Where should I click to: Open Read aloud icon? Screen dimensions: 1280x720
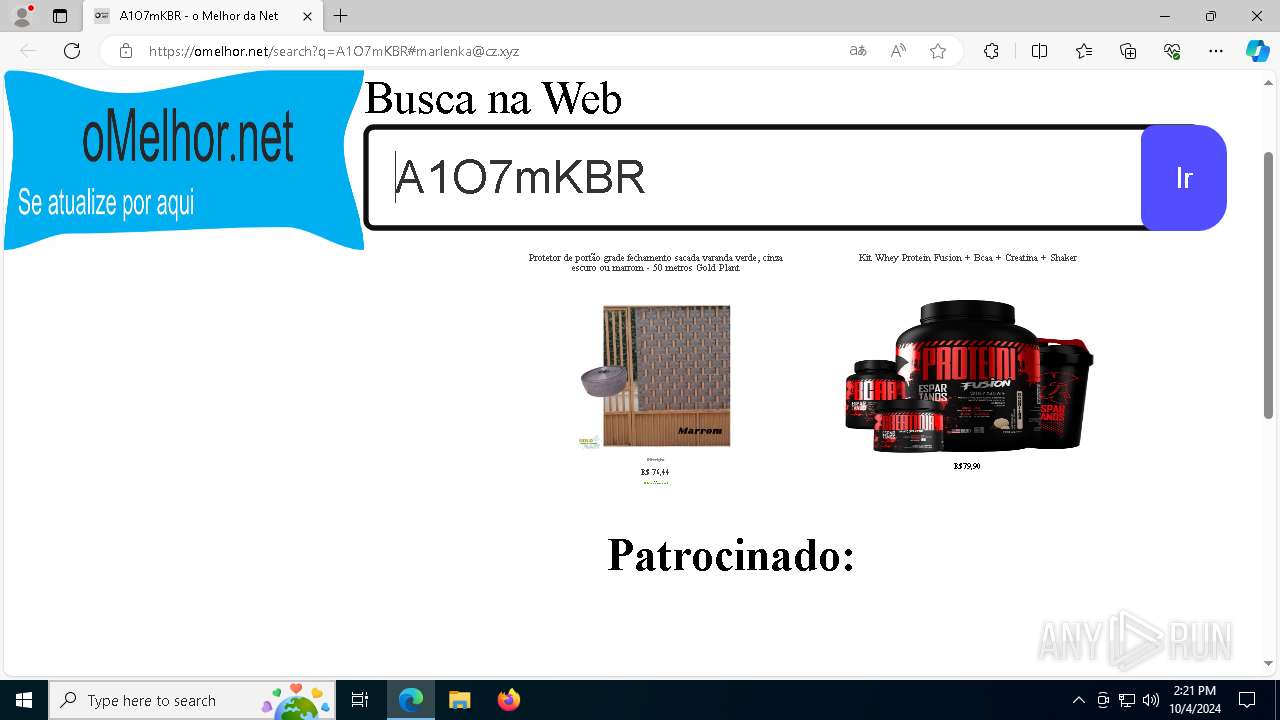[898, 51]
